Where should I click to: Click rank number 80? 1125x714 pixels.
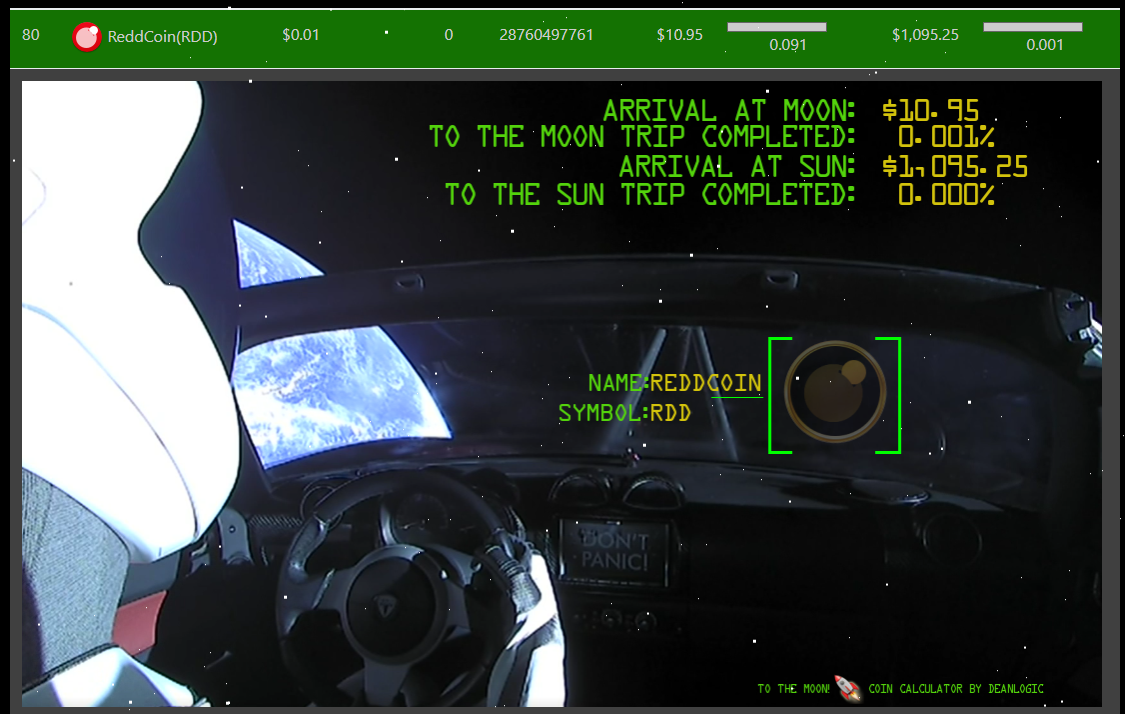click(31, 34)
